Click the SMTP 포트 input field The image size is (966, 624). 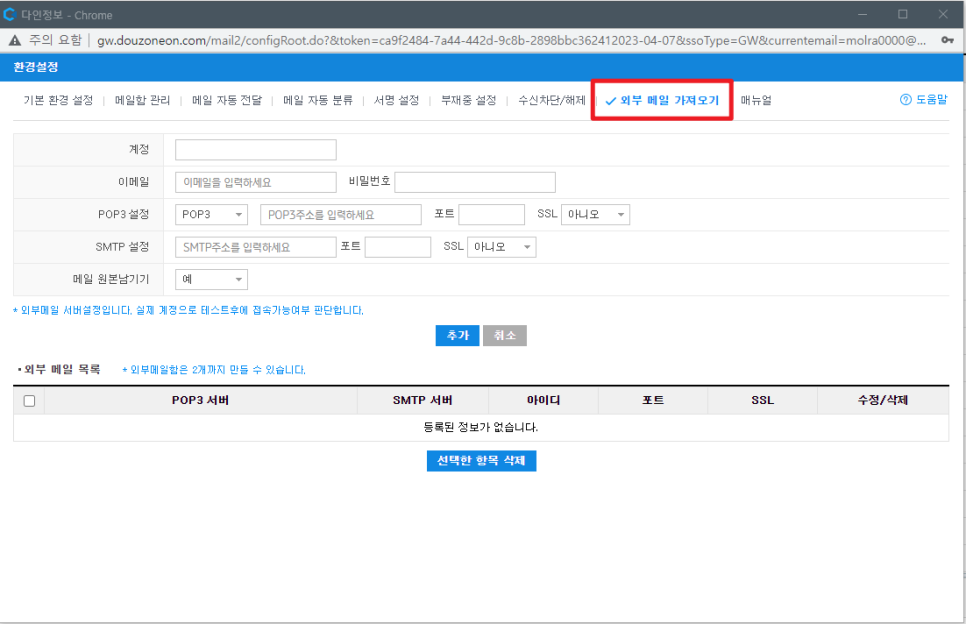coord(398,247)
